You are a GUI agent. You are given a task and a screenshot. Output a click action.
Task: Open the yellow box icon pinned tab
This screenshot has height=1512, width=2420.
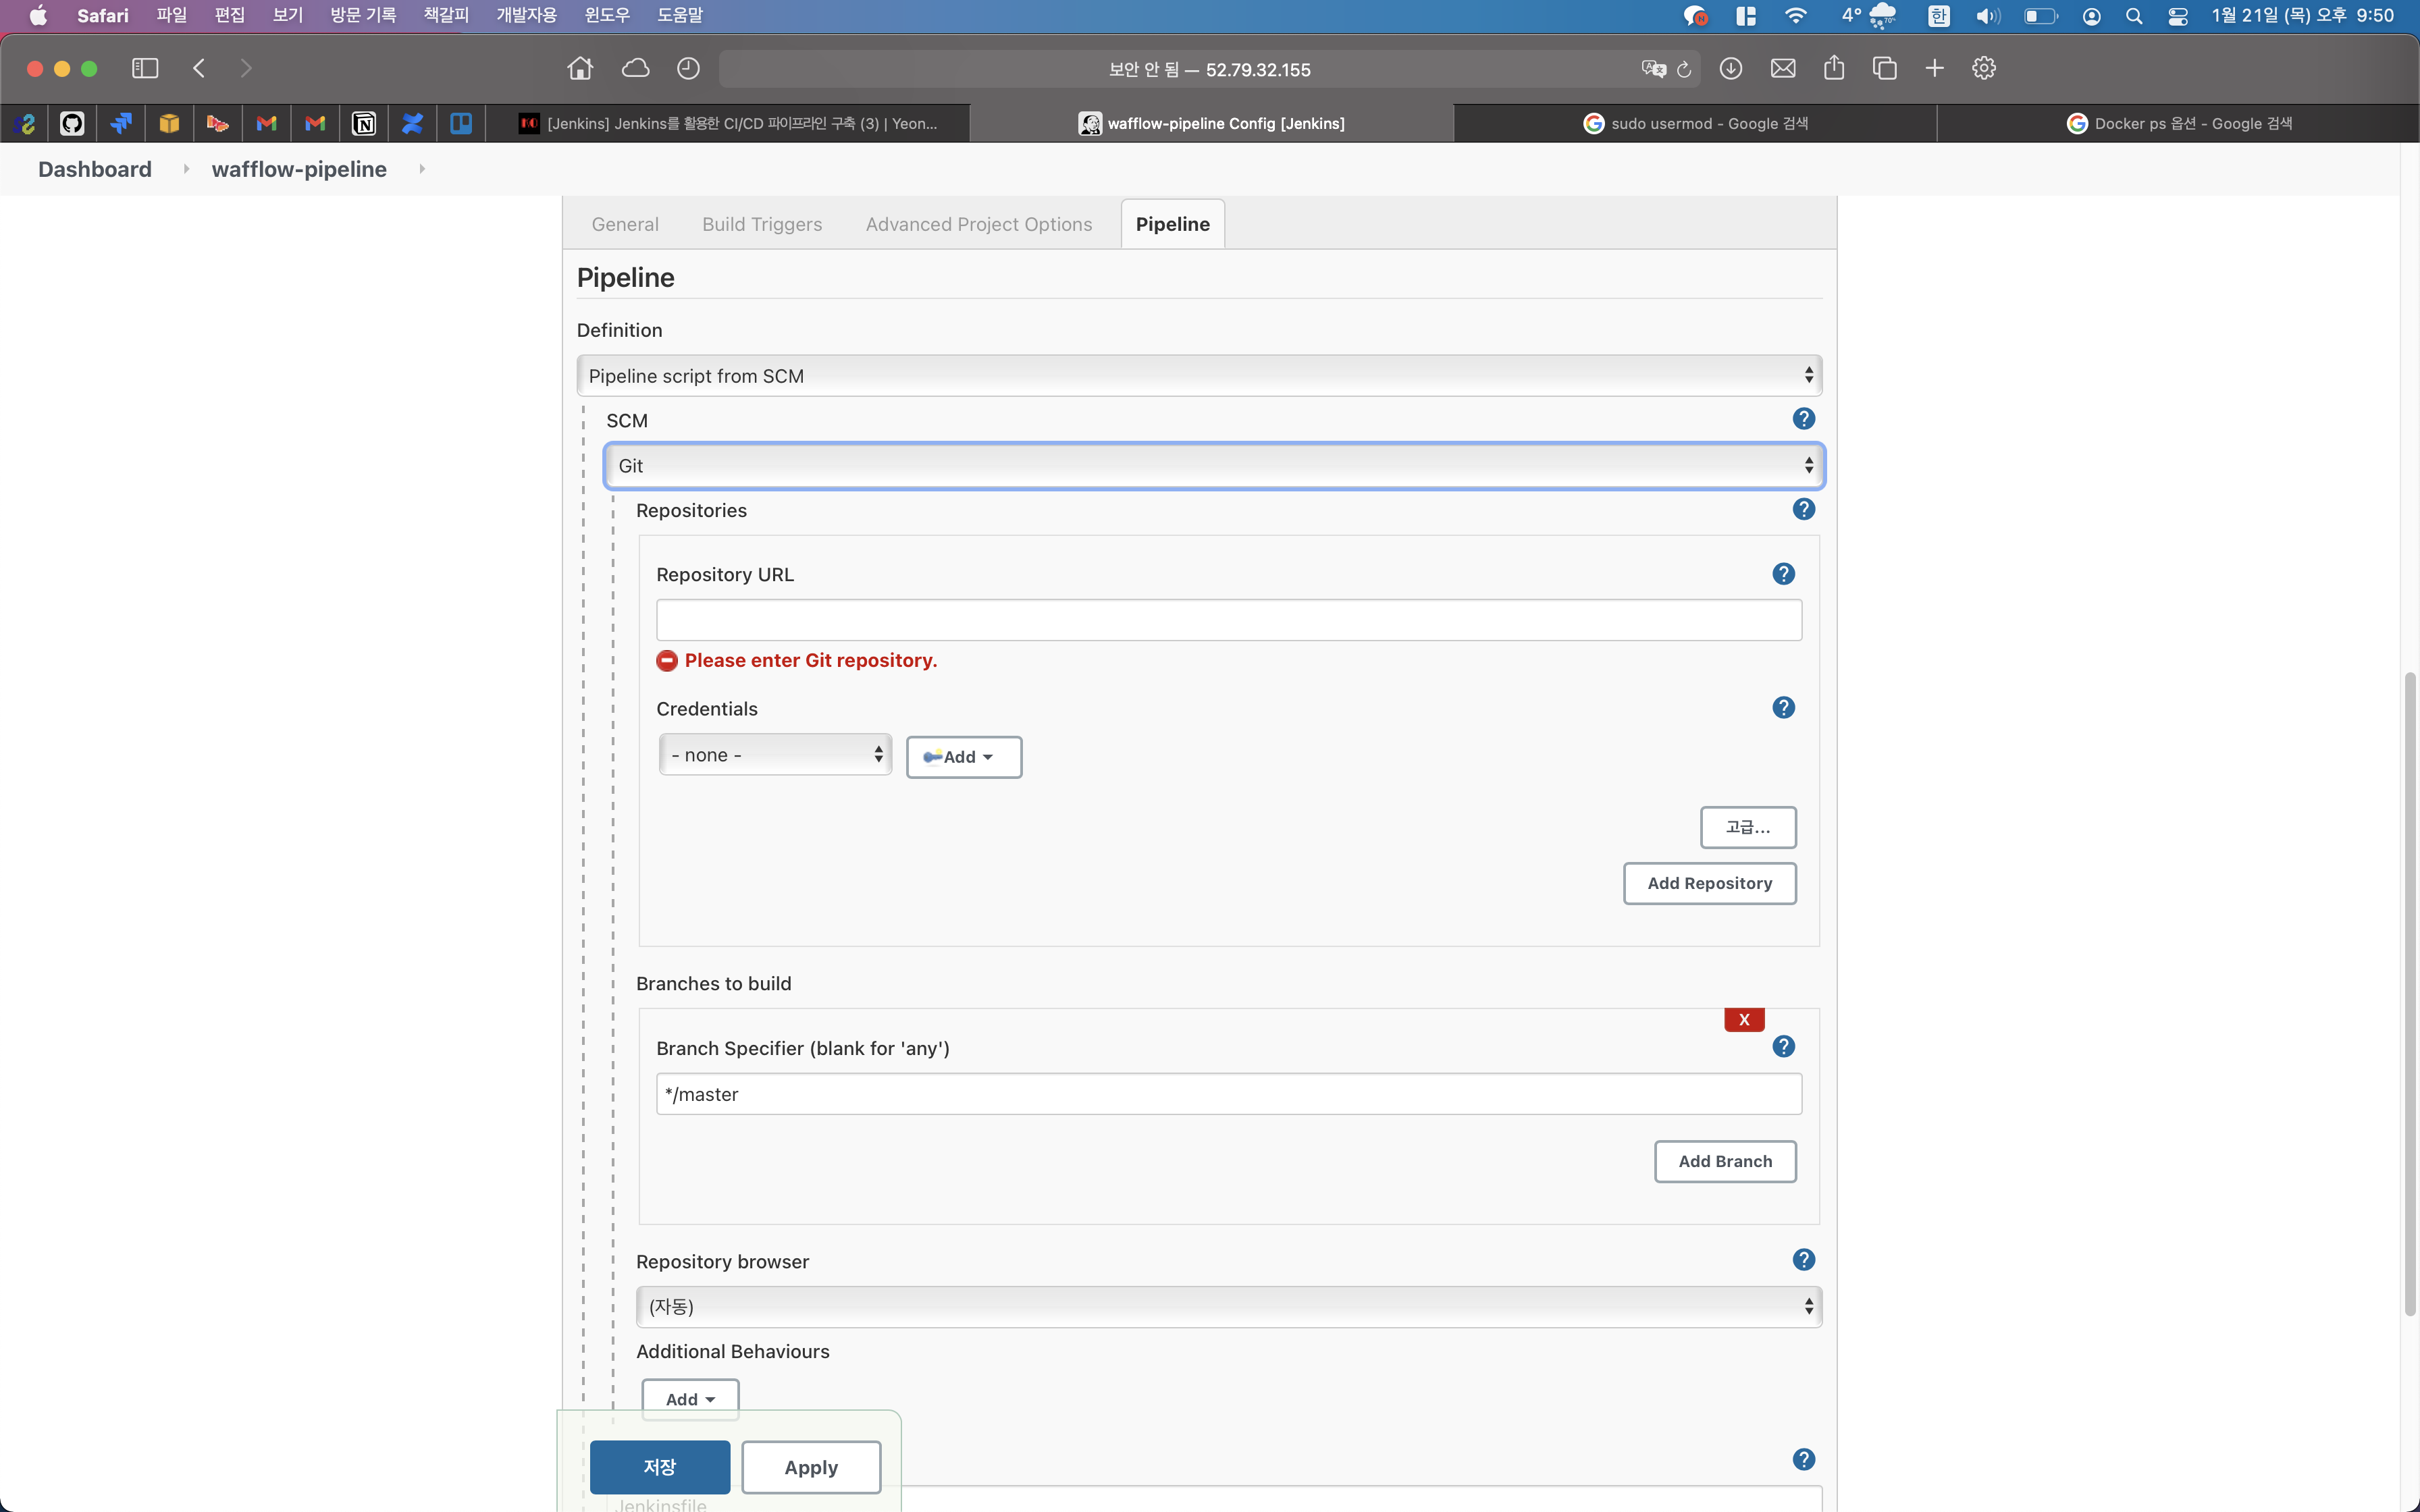pyautogui.click(x=169, y=123)
